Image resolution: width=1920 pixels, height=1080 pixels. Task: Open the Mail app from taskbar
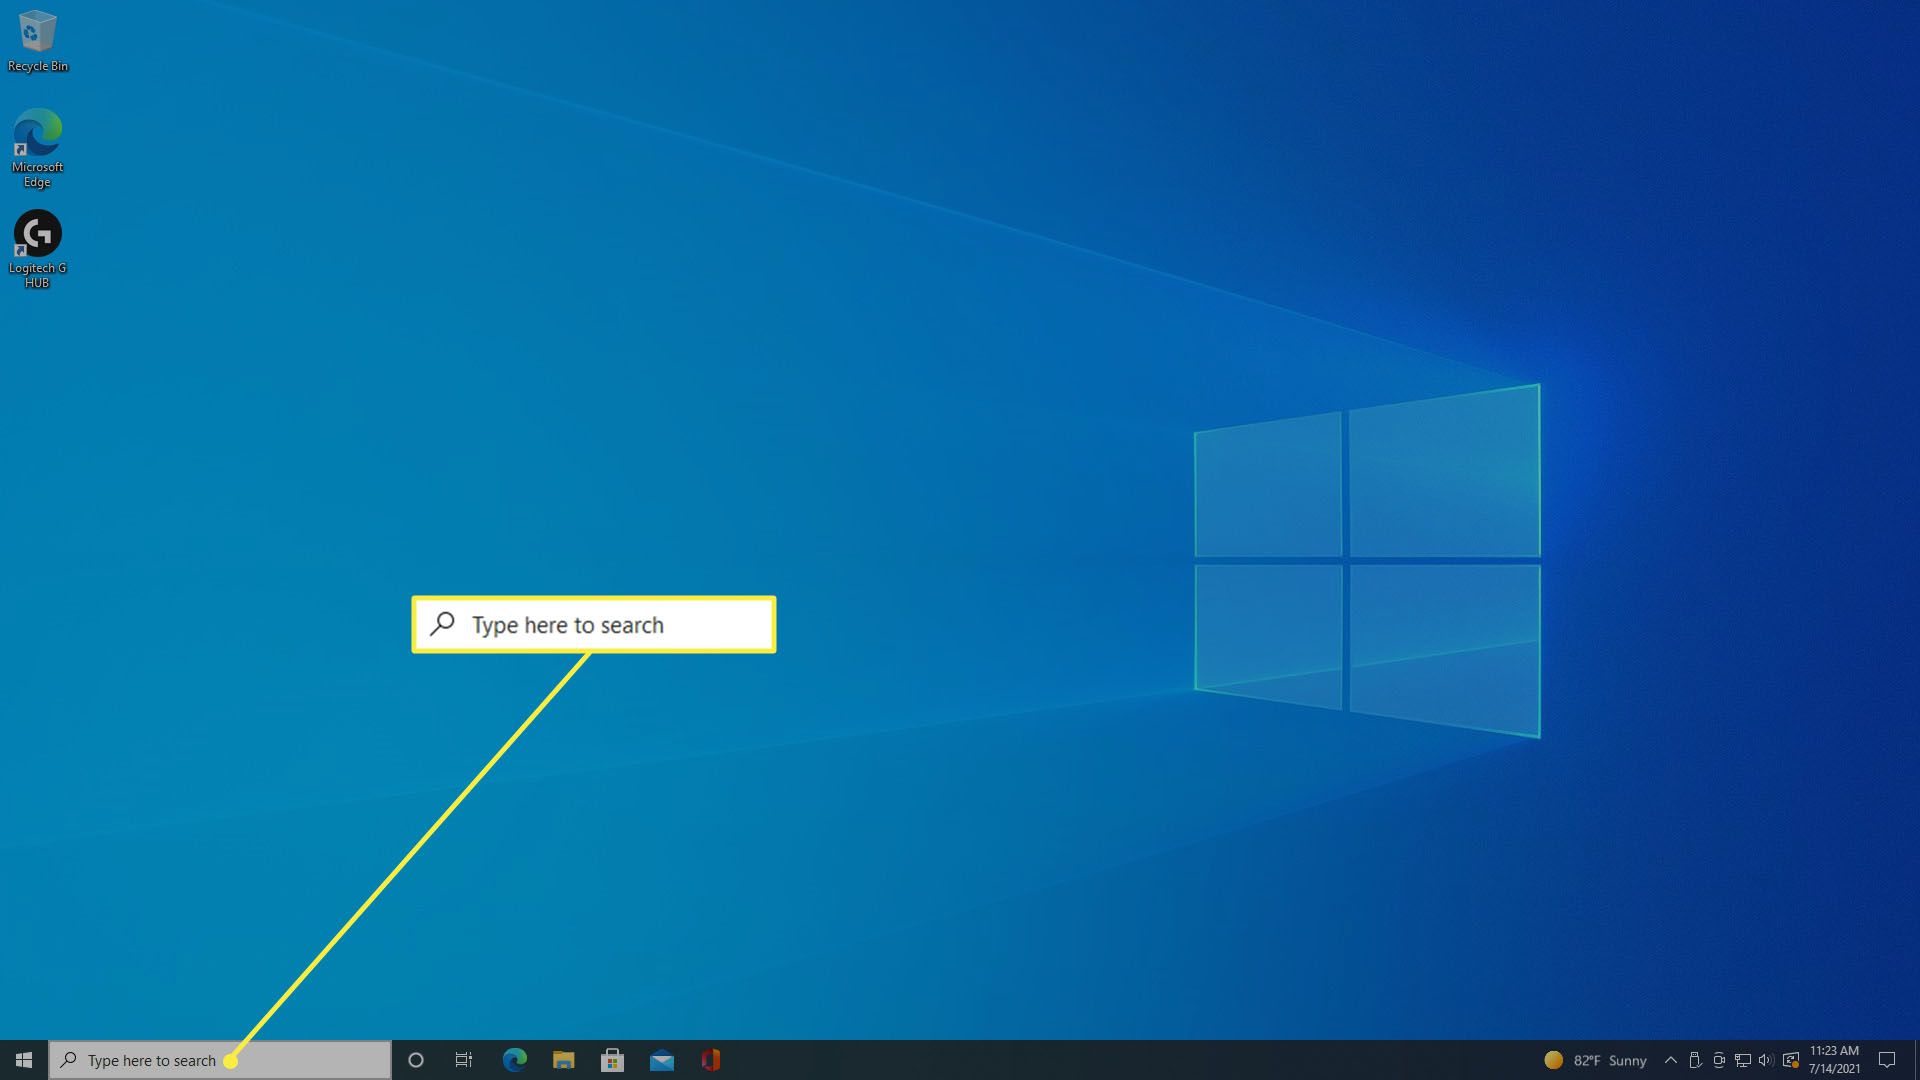click(662, 1060)
